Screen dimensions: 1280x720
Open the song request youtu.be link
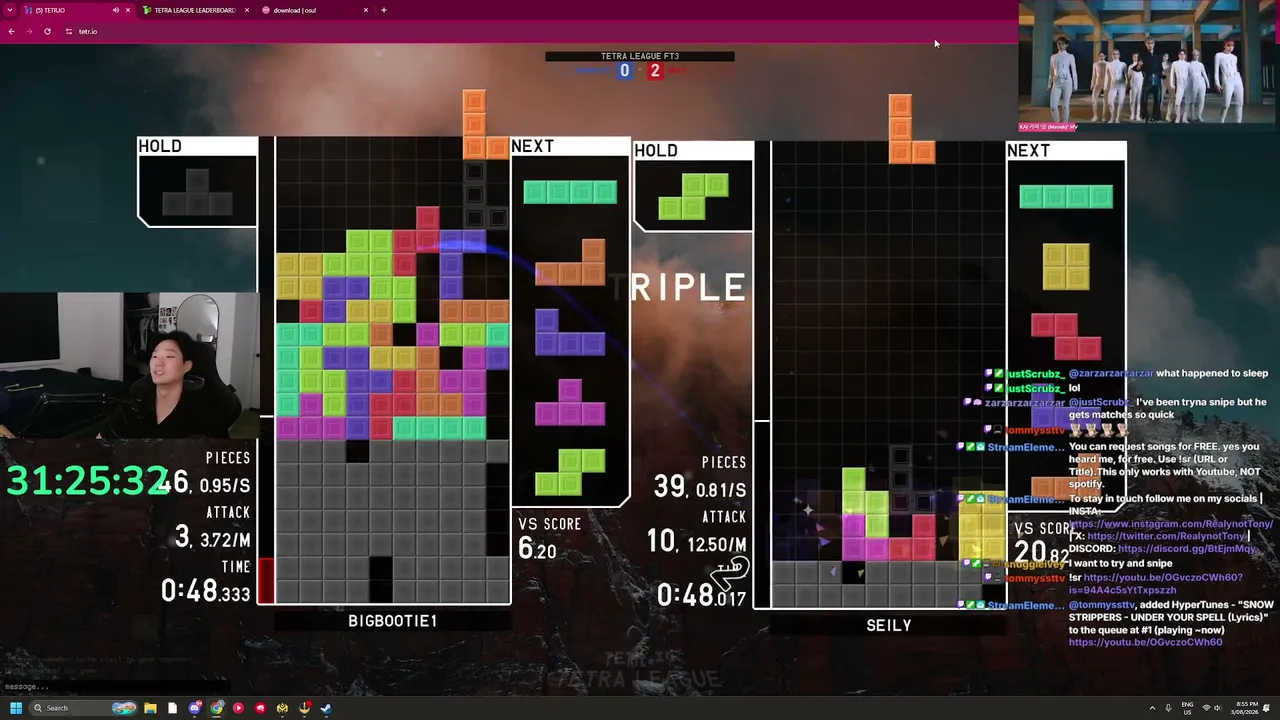point(1163,584)
